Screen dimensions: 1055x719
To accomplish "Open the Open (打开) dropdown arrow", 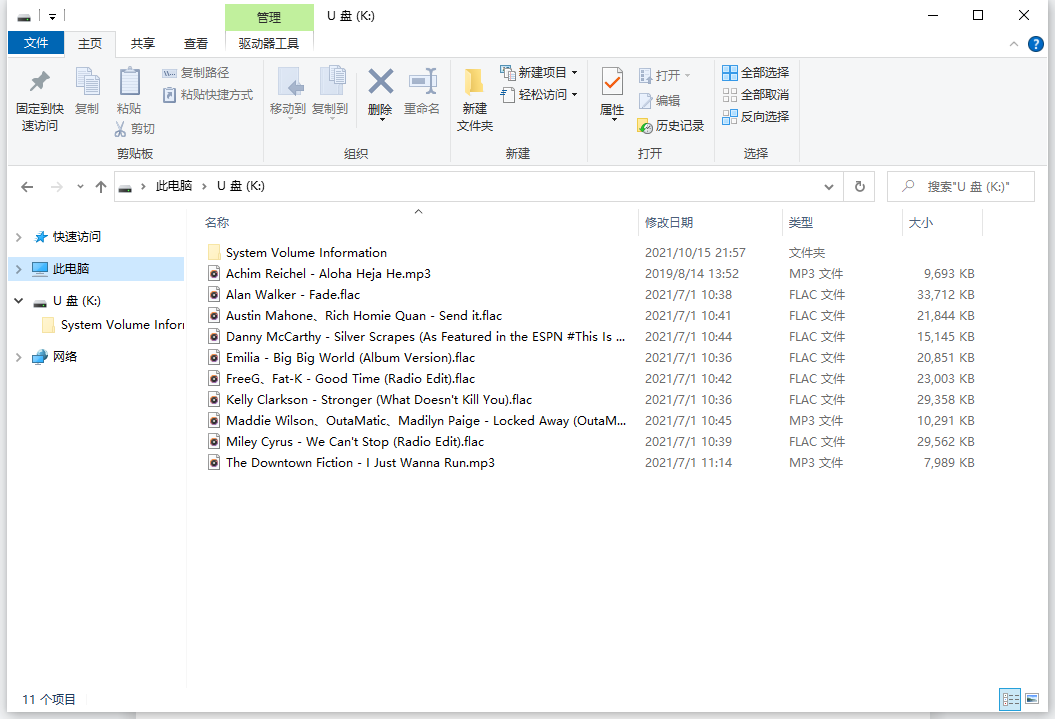I will click(x=687, y=75).
